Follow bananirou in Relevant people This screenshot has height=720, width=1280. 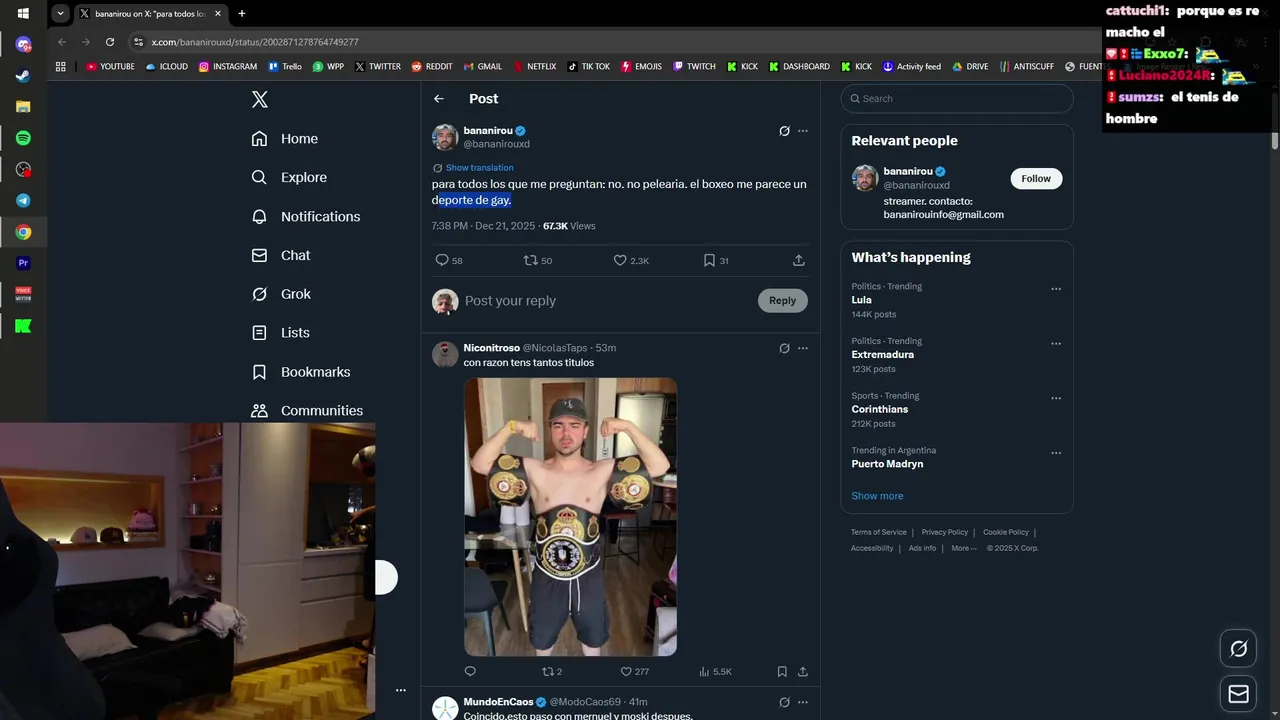(1036, 178)
